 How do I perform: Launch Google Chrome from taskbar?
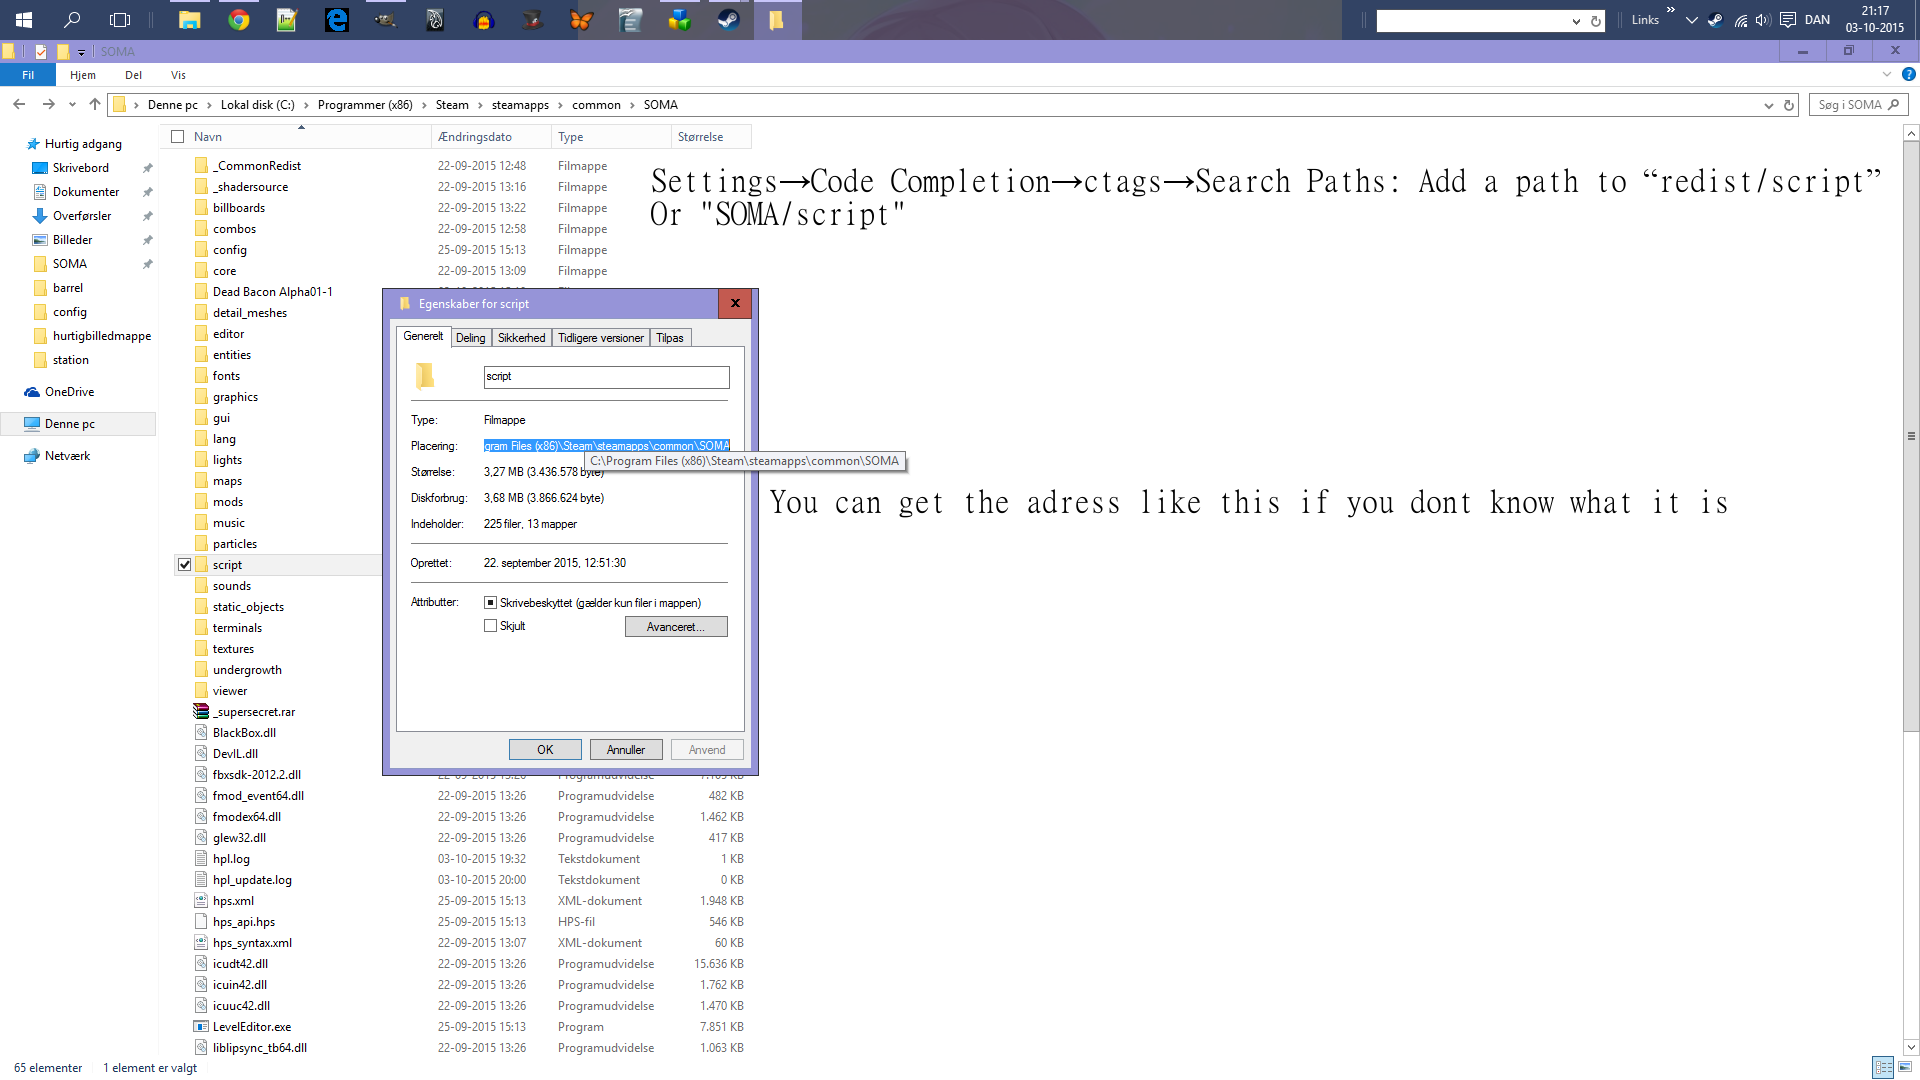click(238, 19)
